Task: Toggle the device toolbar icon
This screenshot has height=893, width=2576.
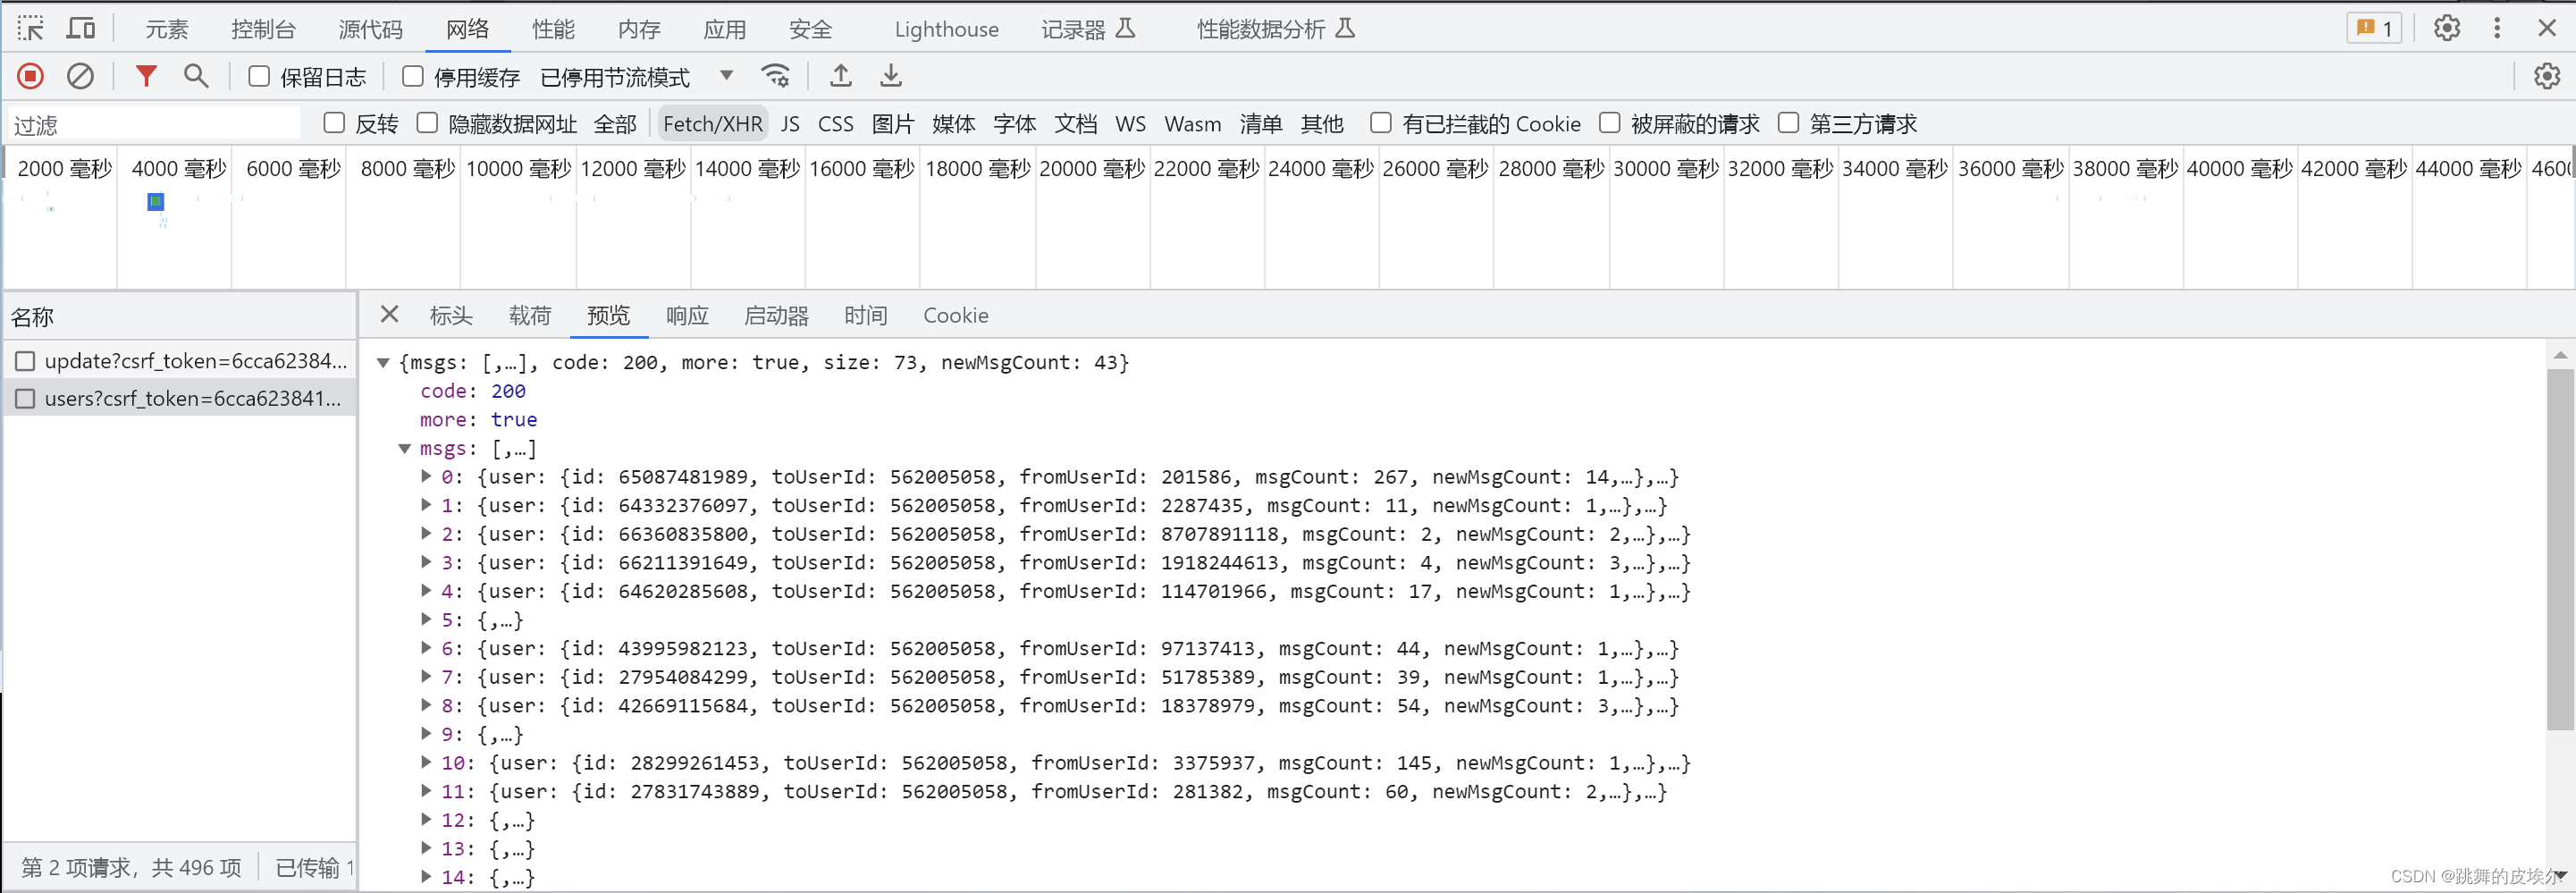Action: 81,28
